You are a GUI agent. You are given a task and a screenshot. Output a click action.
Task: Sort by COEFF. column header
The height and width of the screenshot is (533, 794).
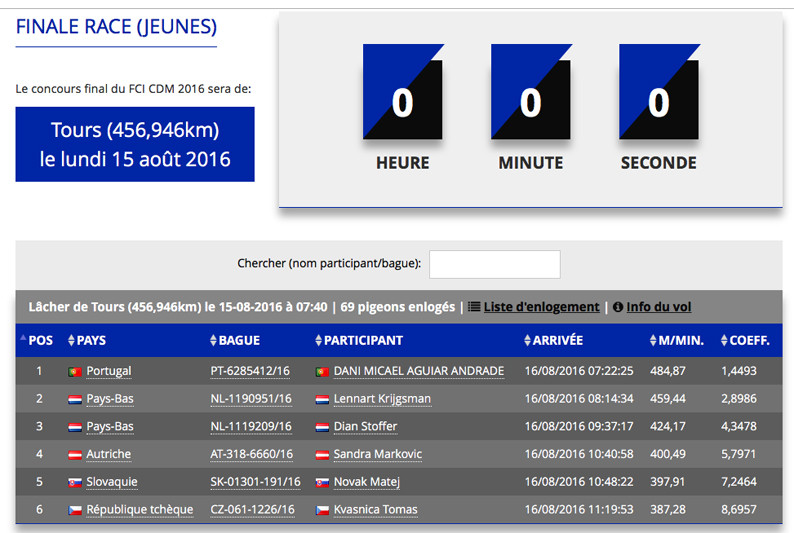click(x=749, y=340)
